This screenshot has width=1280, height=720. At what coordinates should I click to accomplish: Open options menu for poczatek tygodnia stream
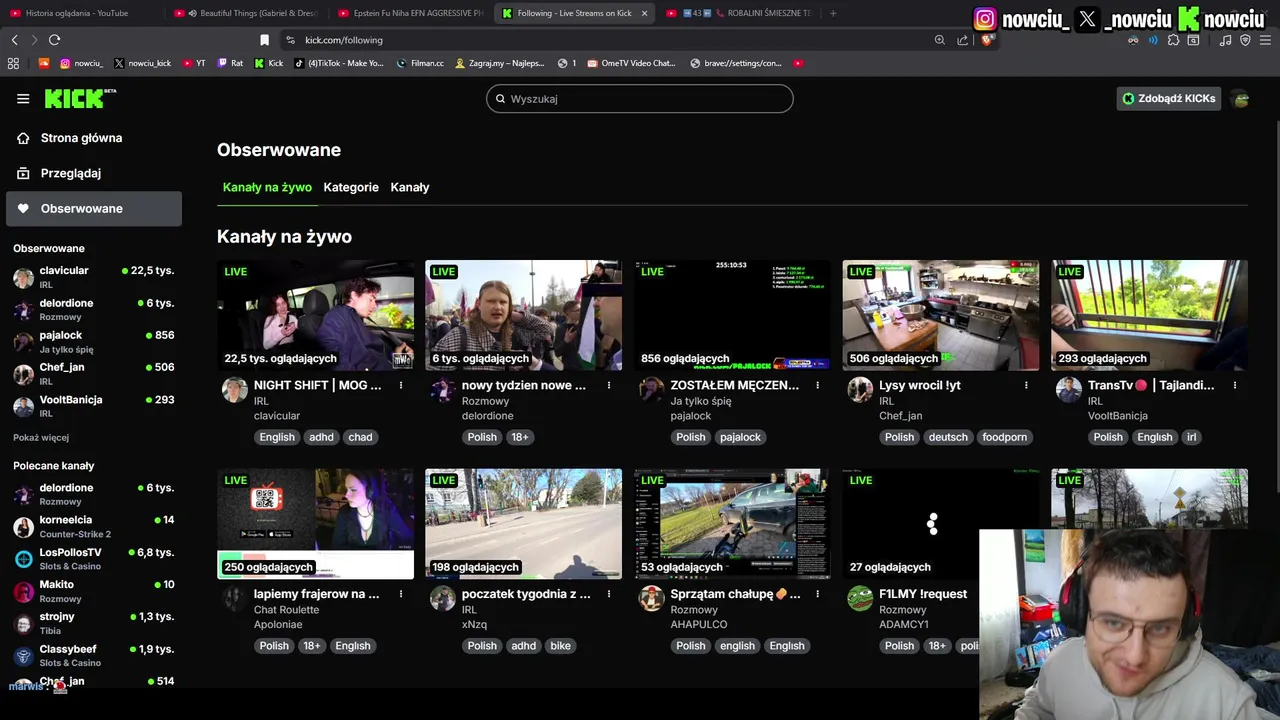click(x=609, y=594)
